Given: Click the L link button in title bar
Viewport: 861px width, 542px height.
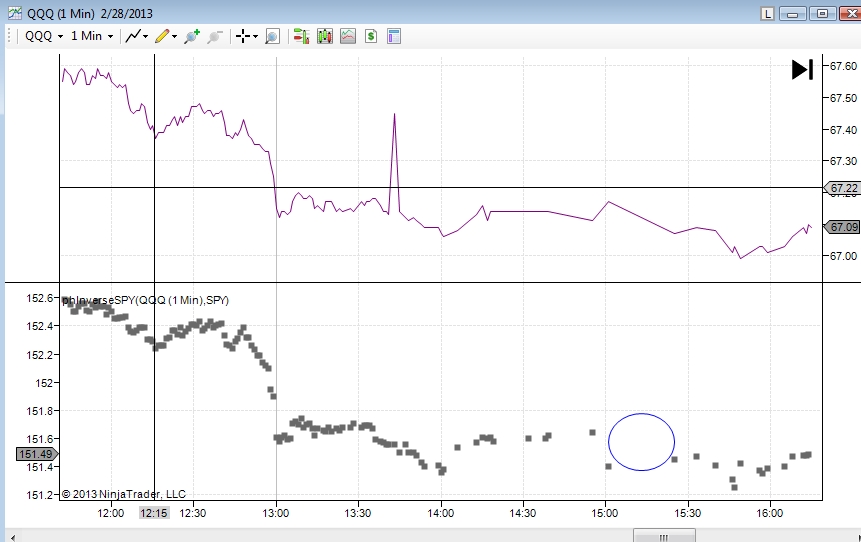Looking at the screenshot, I should (767, 14).
